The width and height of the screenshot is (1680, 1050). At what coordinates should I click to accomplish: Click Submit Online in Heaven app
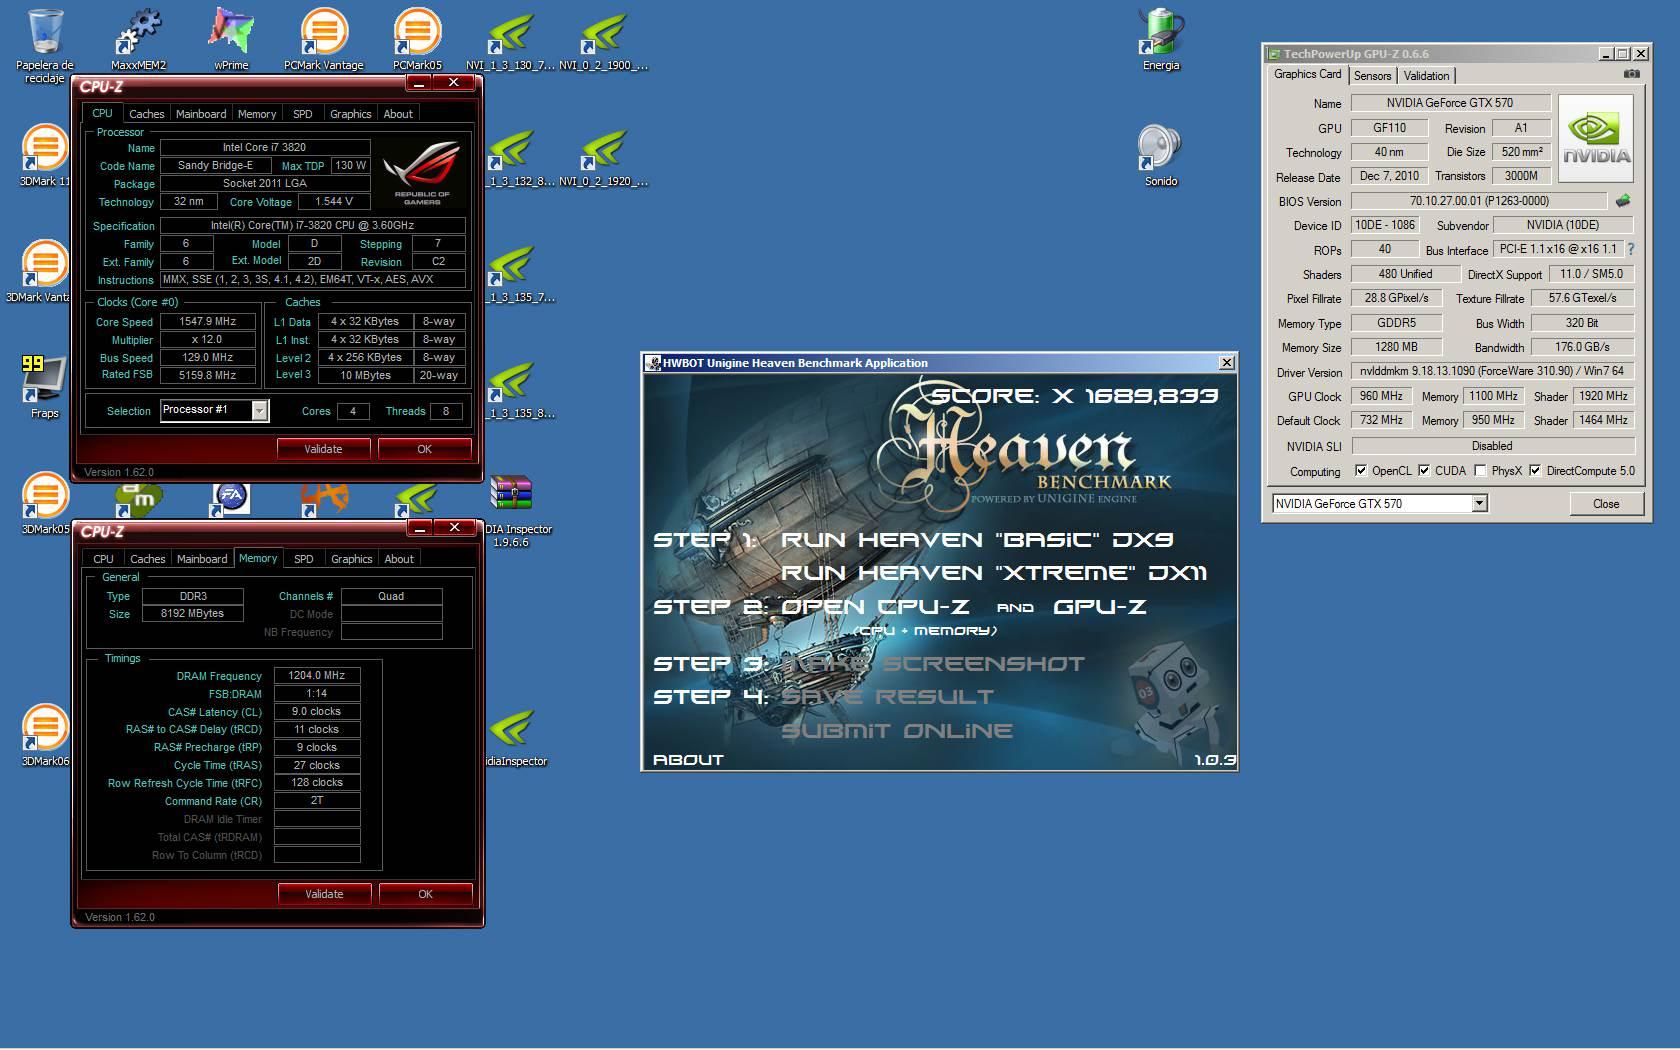coord(897,731)
